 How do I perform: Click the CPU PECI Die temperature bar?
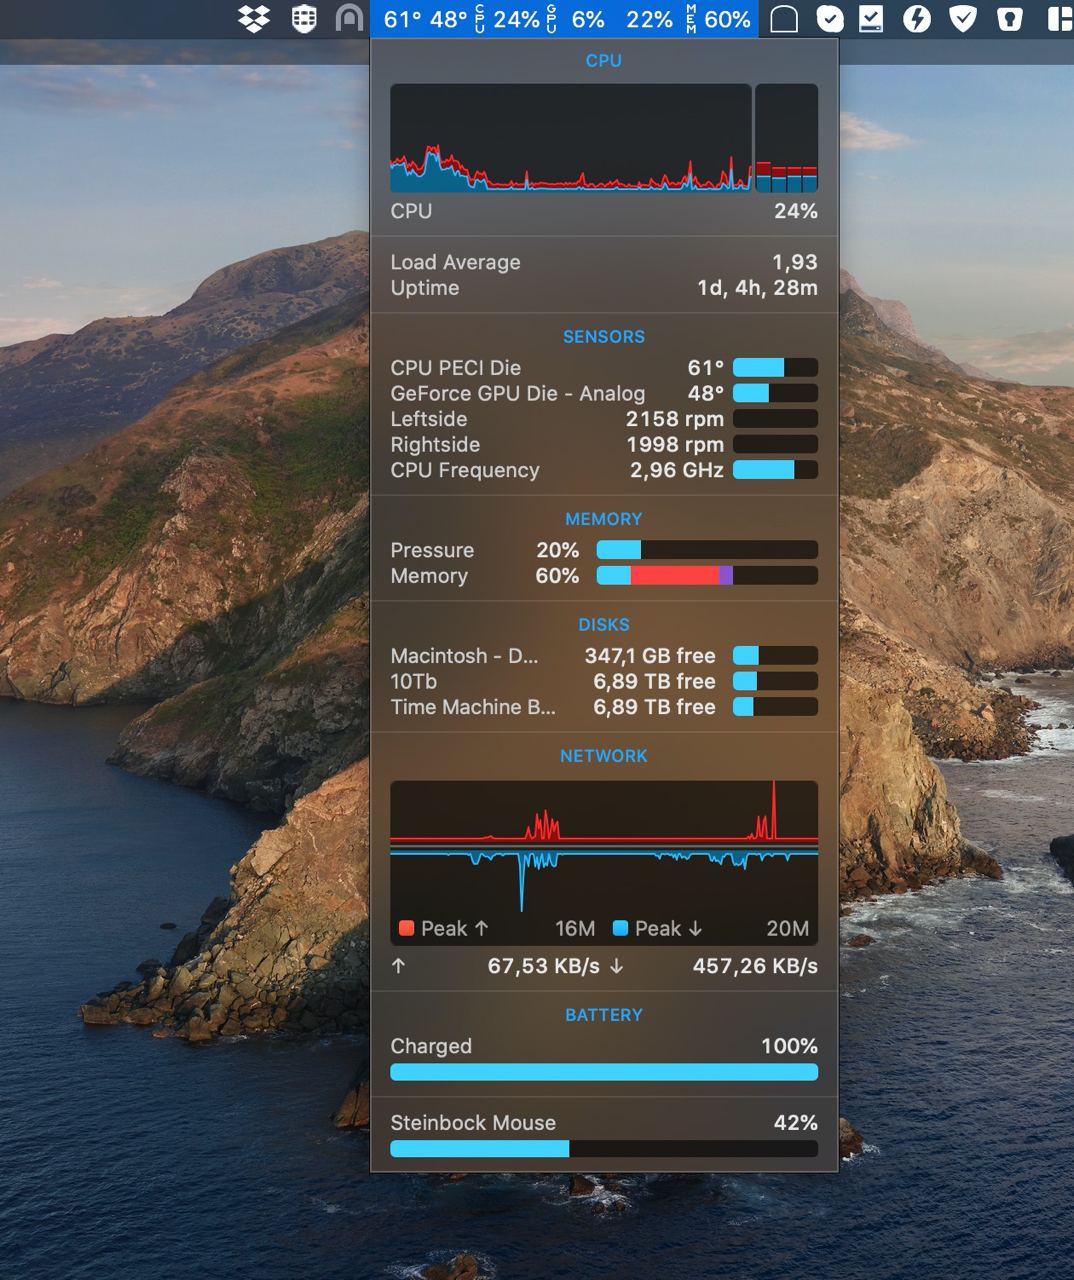click(775, 367)
